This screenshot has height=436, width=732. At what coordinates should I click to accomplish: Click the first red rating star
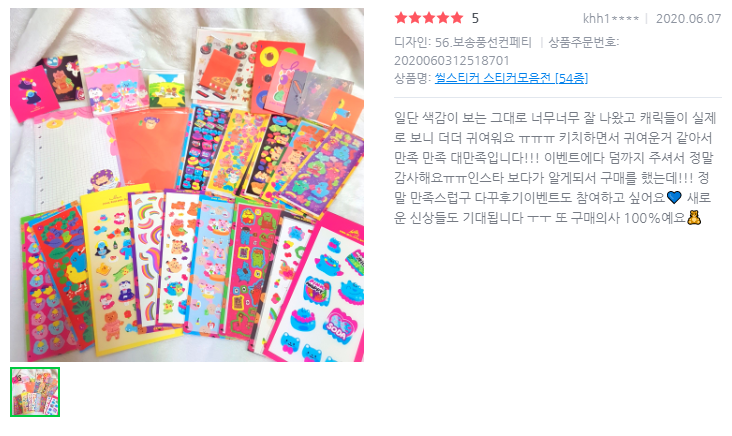401,18
